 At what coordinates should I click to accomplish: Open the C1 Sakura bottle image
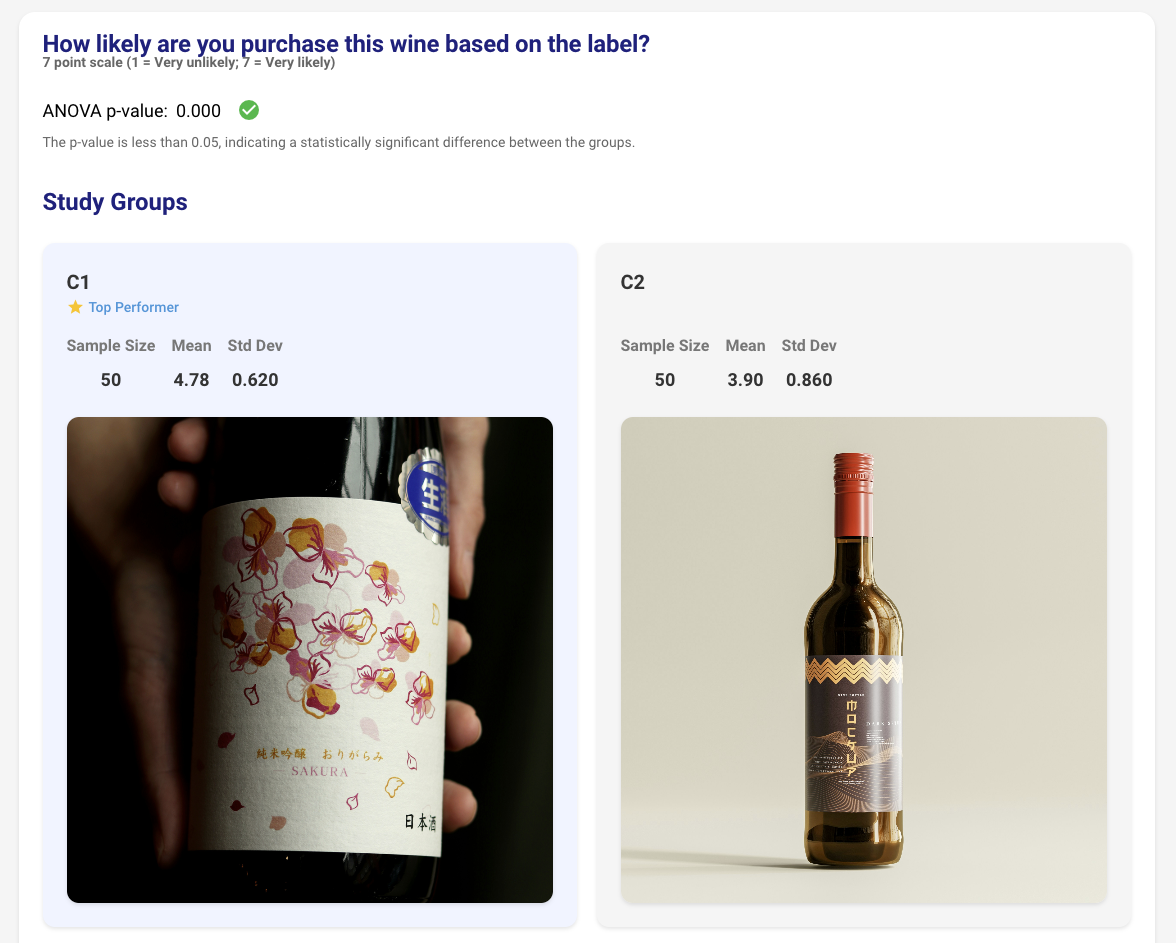(x=310, y=660)
